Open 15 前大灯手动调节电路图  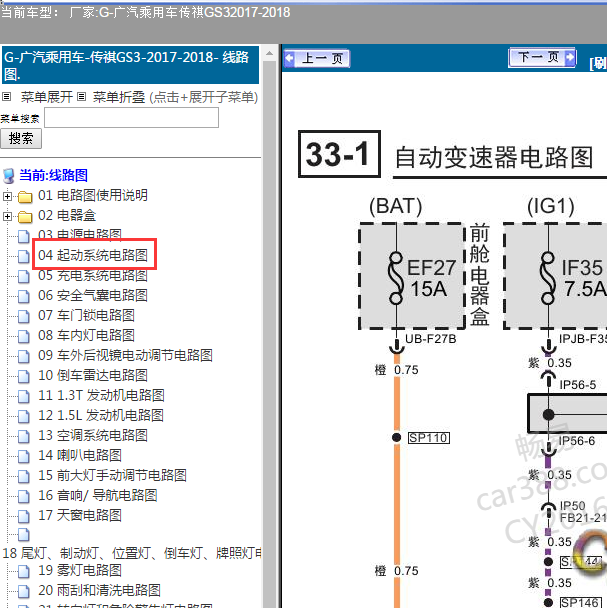click(112, 475)
